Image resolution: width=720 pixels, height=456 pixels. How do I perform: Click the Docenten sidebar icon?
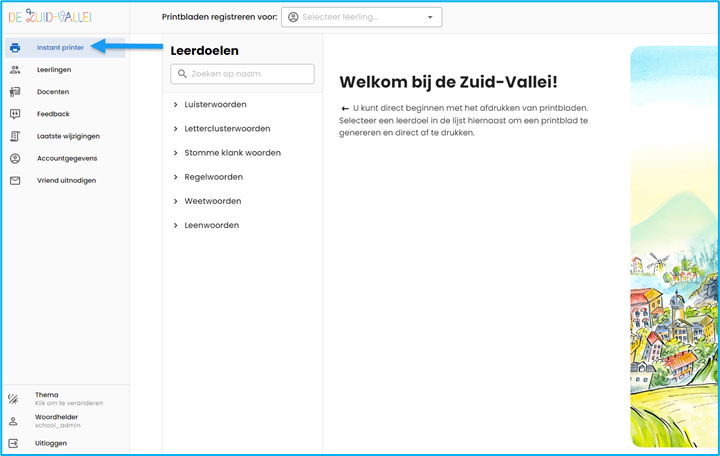(x=15, y=92)
